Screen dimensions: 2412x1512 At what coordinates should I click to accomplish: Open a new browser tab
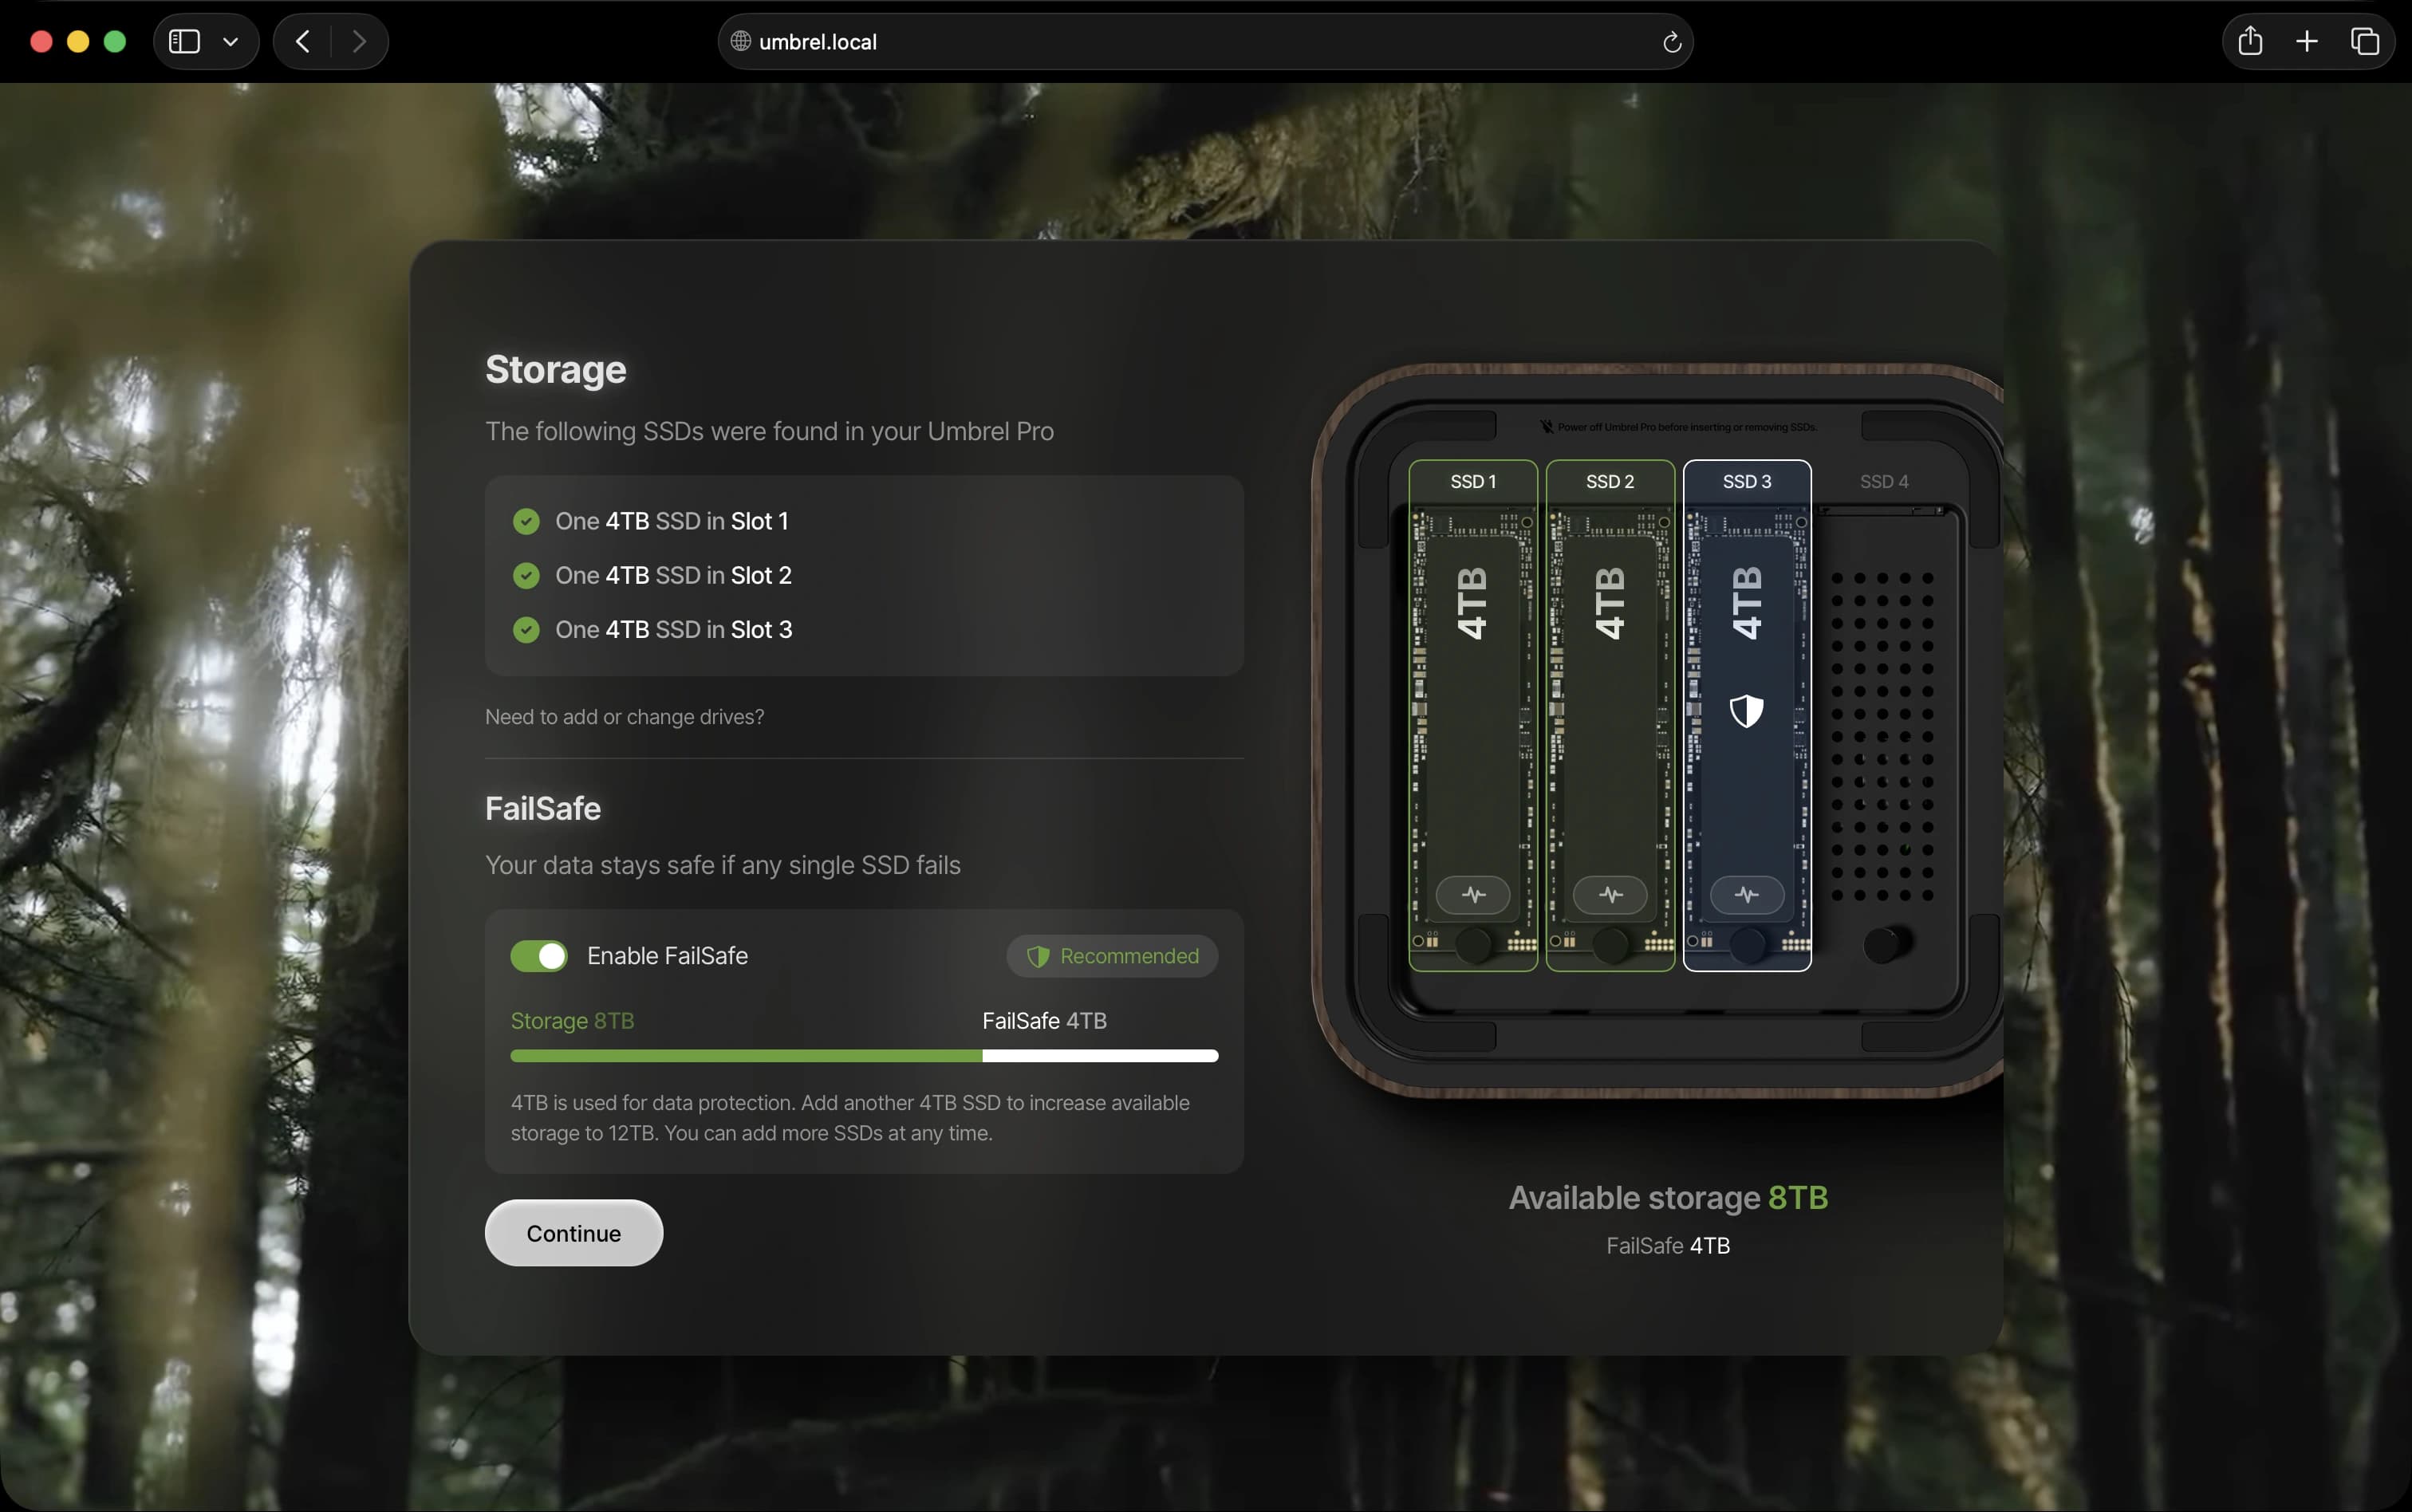click(x=2306, y=41)
